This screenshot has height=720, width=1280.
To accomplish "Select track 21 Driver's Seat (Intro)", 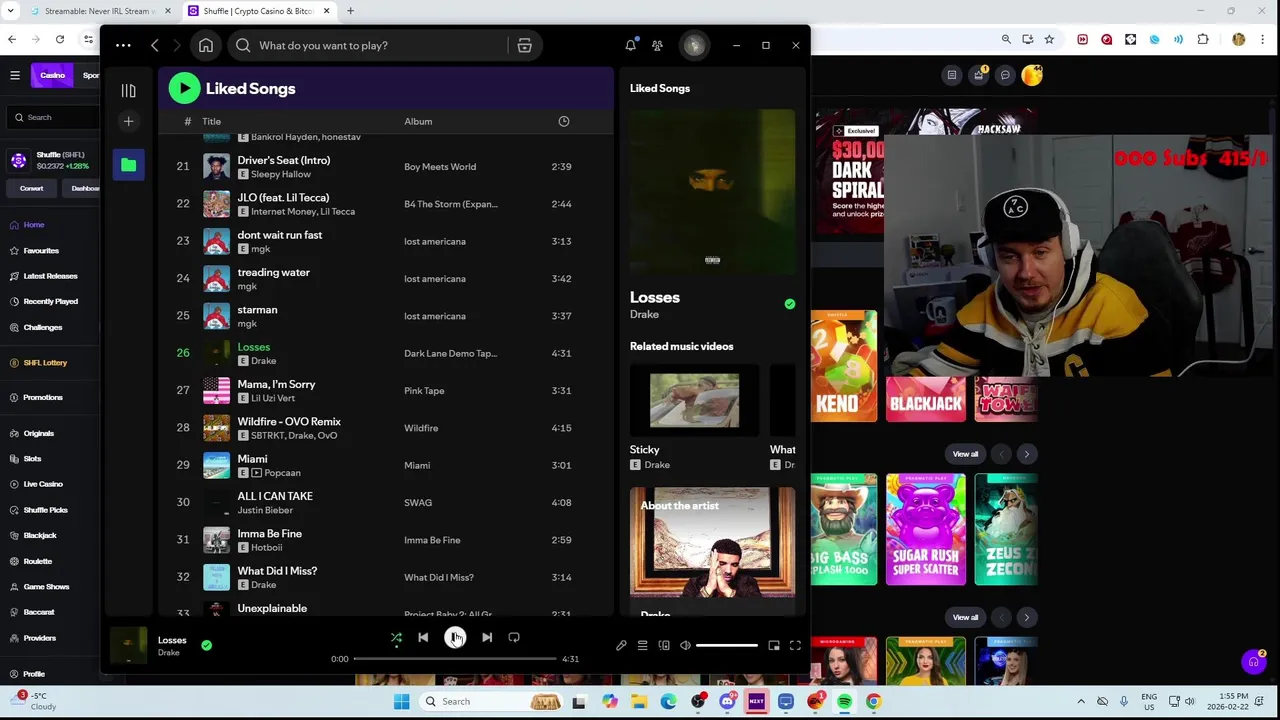I will click(x=385, y=167).
